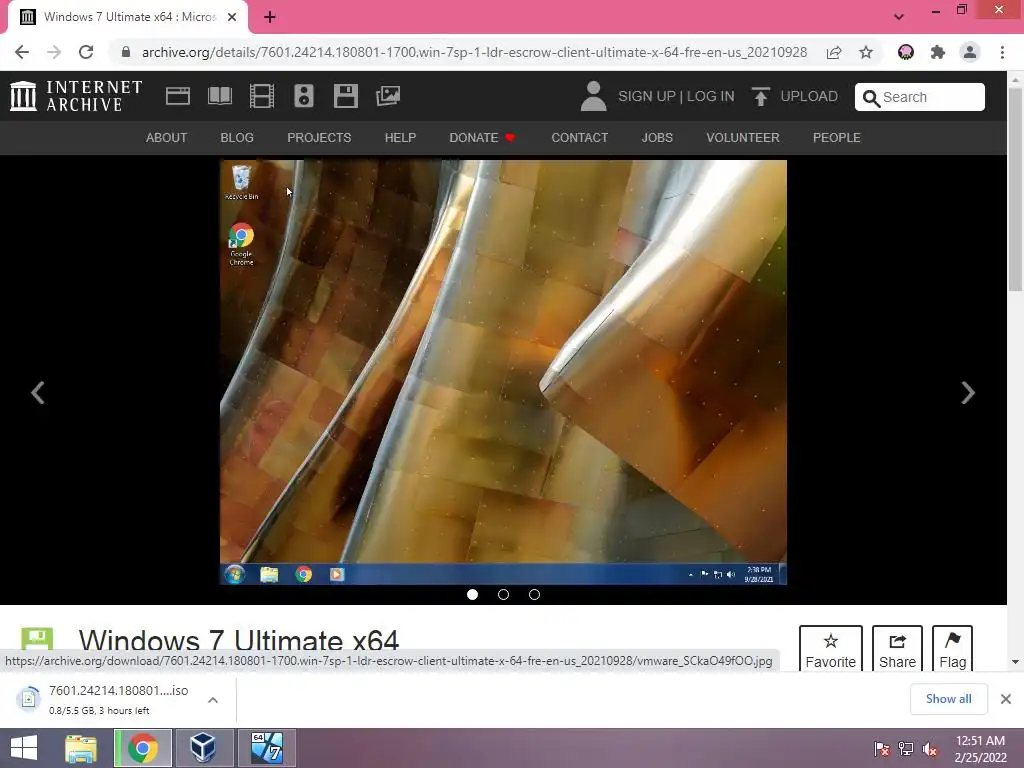This screenshot has height=768, width=1024.
Task: Open the CONTACT menu item
Action: click(579, 138)
